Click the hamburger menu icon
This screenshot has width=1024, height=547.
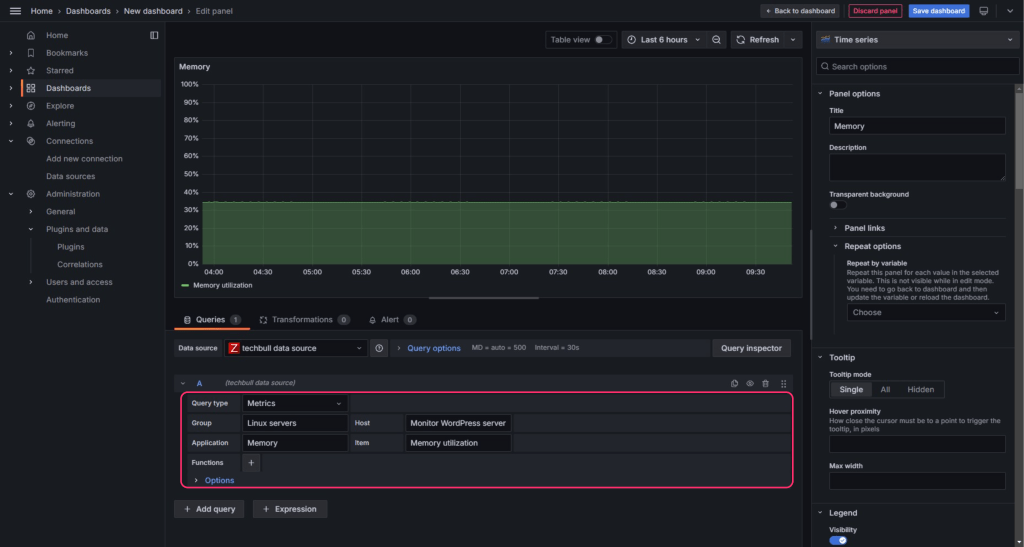point(14,11)
